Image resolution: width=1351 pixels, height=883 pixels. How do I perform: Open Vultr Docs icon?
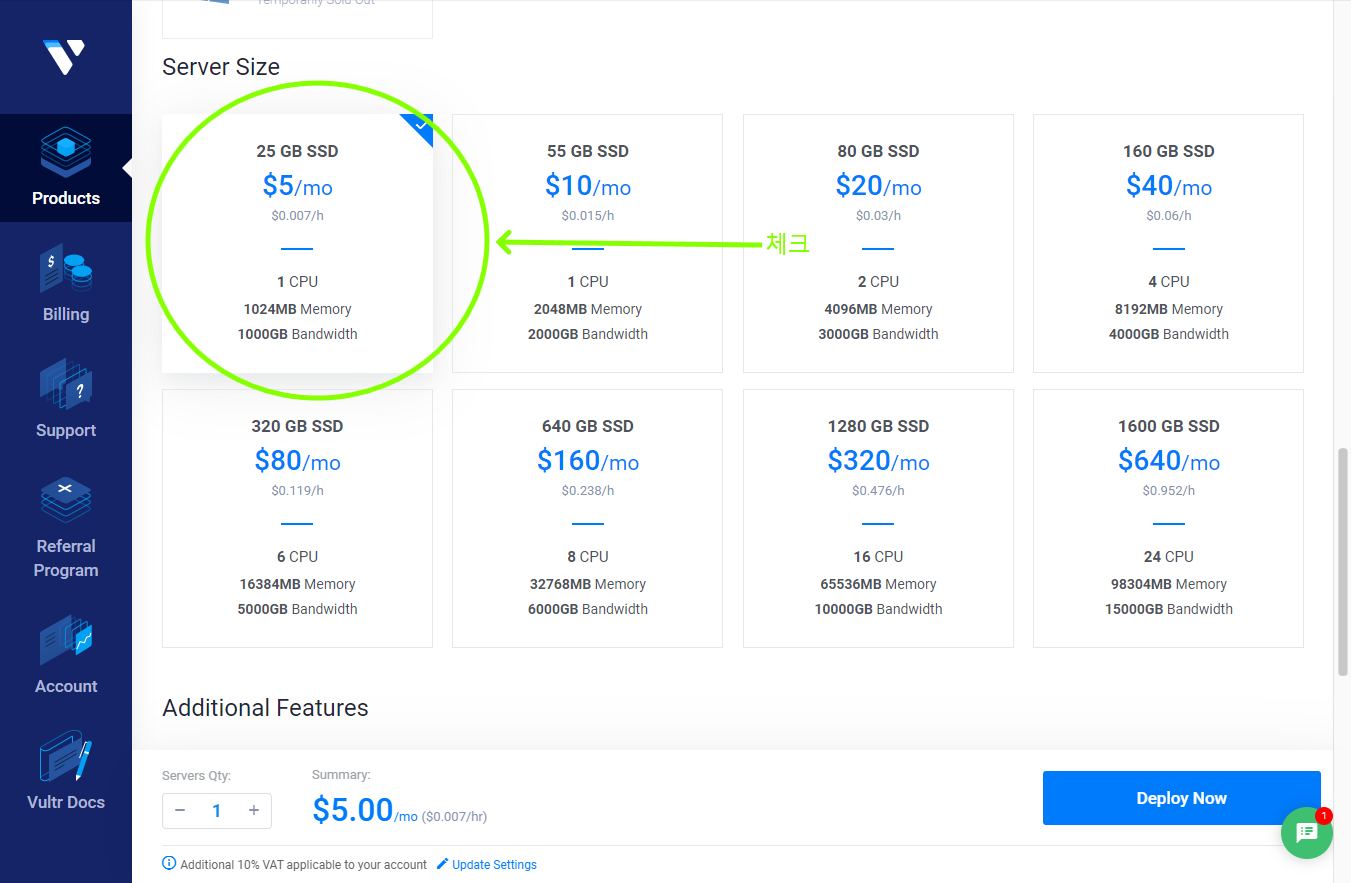[66, 756]
